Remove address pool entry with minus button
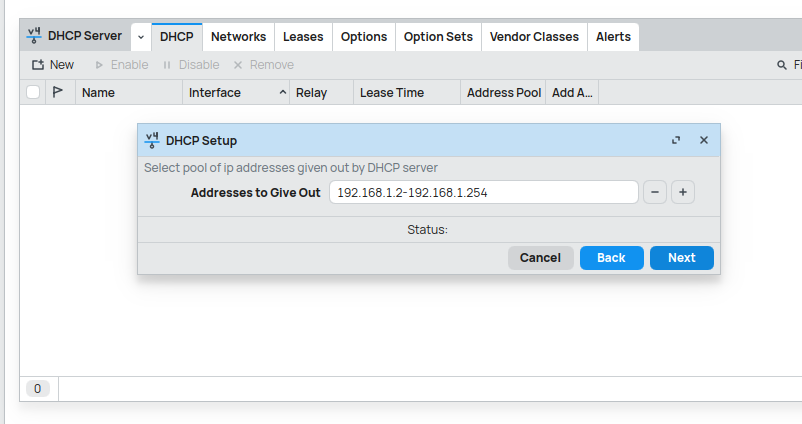The width and height of the screenshot is (802, 424). coord(654,192)
